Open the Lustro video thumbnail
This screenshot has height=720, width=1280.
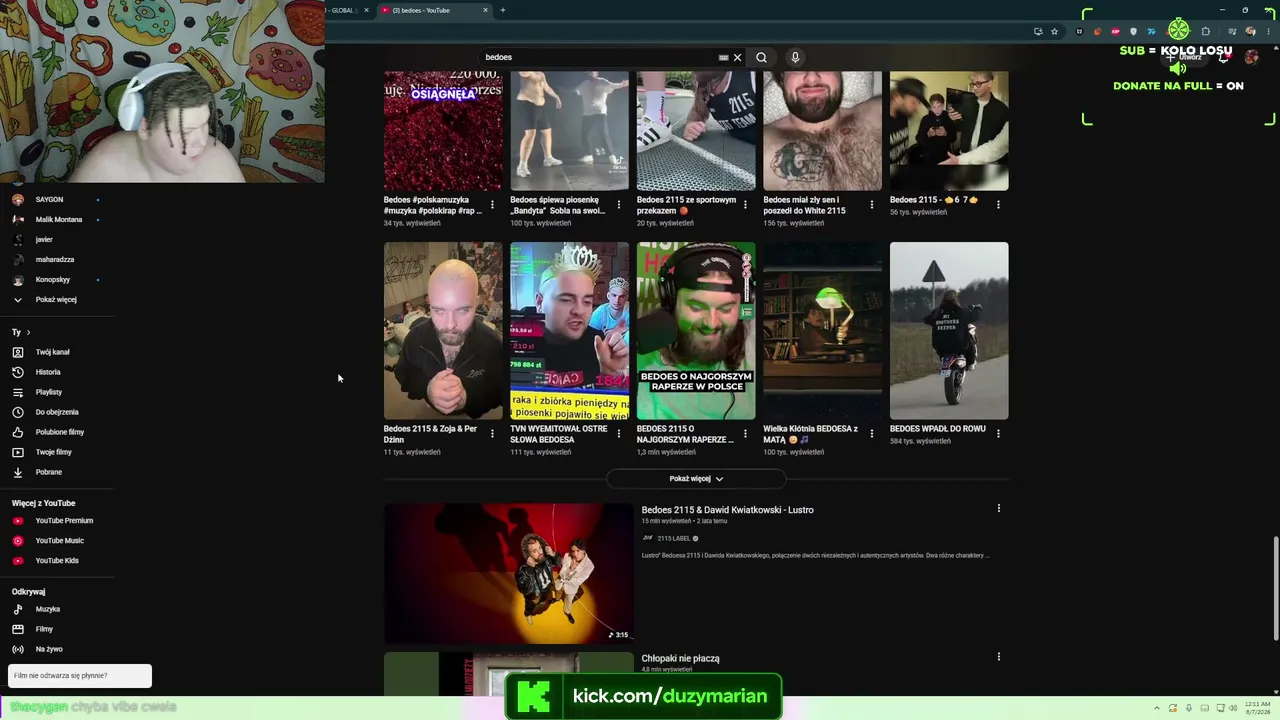(508, 573)
